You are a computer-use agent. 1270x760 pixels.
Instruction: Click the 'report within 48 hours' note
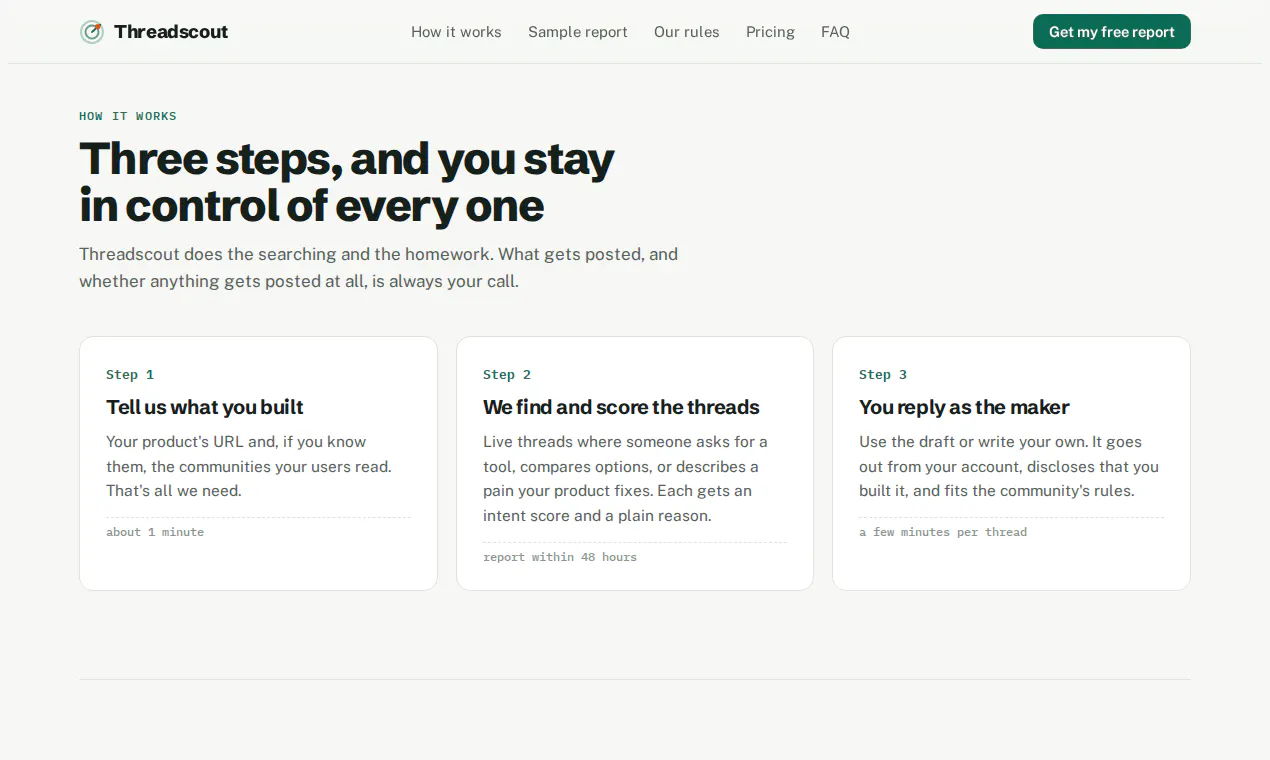click(560, 557)
